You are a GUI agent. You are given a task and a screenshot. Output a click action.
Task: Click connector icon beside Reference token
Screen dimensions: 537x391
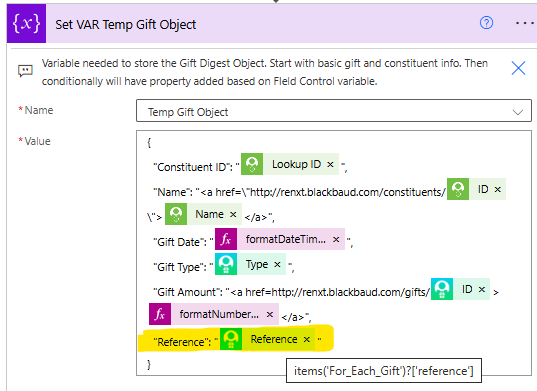231,339
